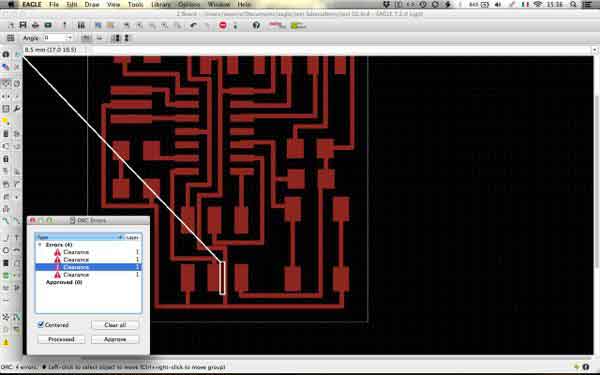Viewport: 600px width, 375px height.
Task: Select the Change wrench tool
Action: pos(17,109)
